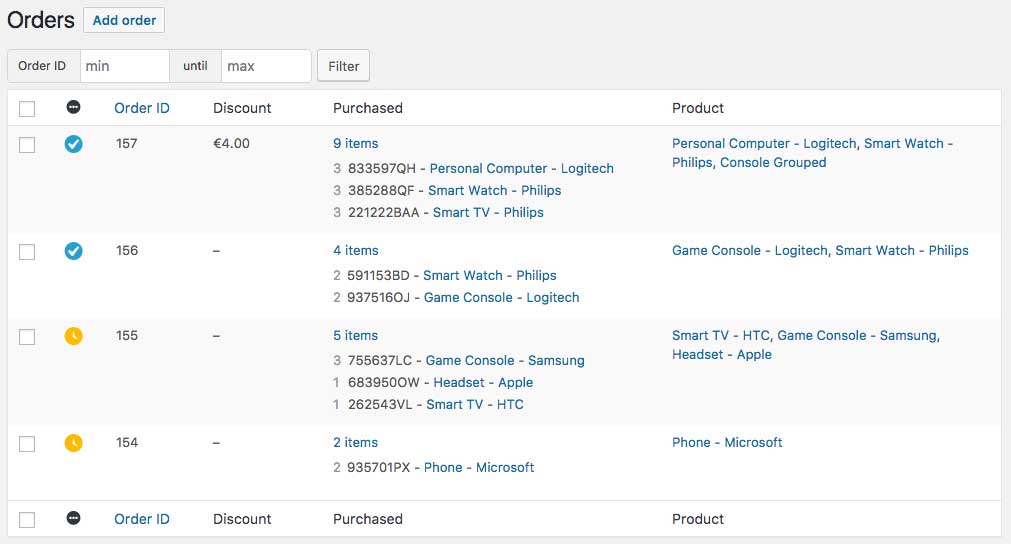Open Smart TV - HTC under 262543VL
This screenshot has height=544, width=1011.
[x=475, y=404]
